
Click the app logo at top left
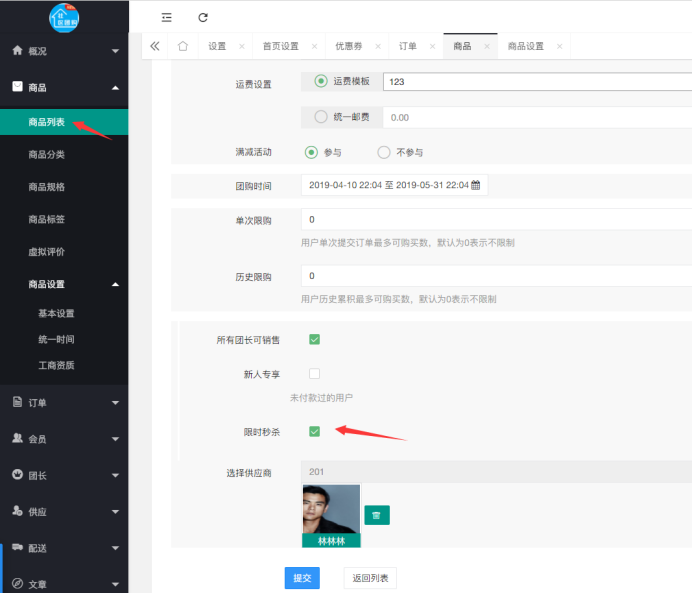click(63, 17)
